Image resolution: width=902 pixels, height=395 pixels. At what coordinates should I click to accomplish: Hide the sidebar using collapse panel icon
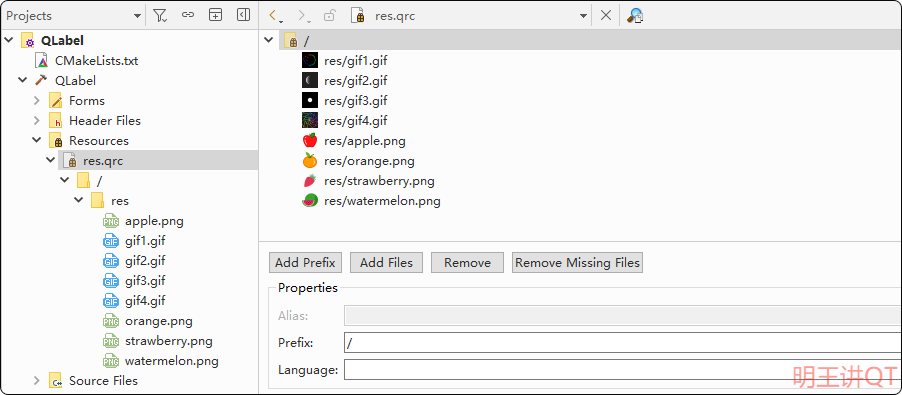click(x=243, y=15)
